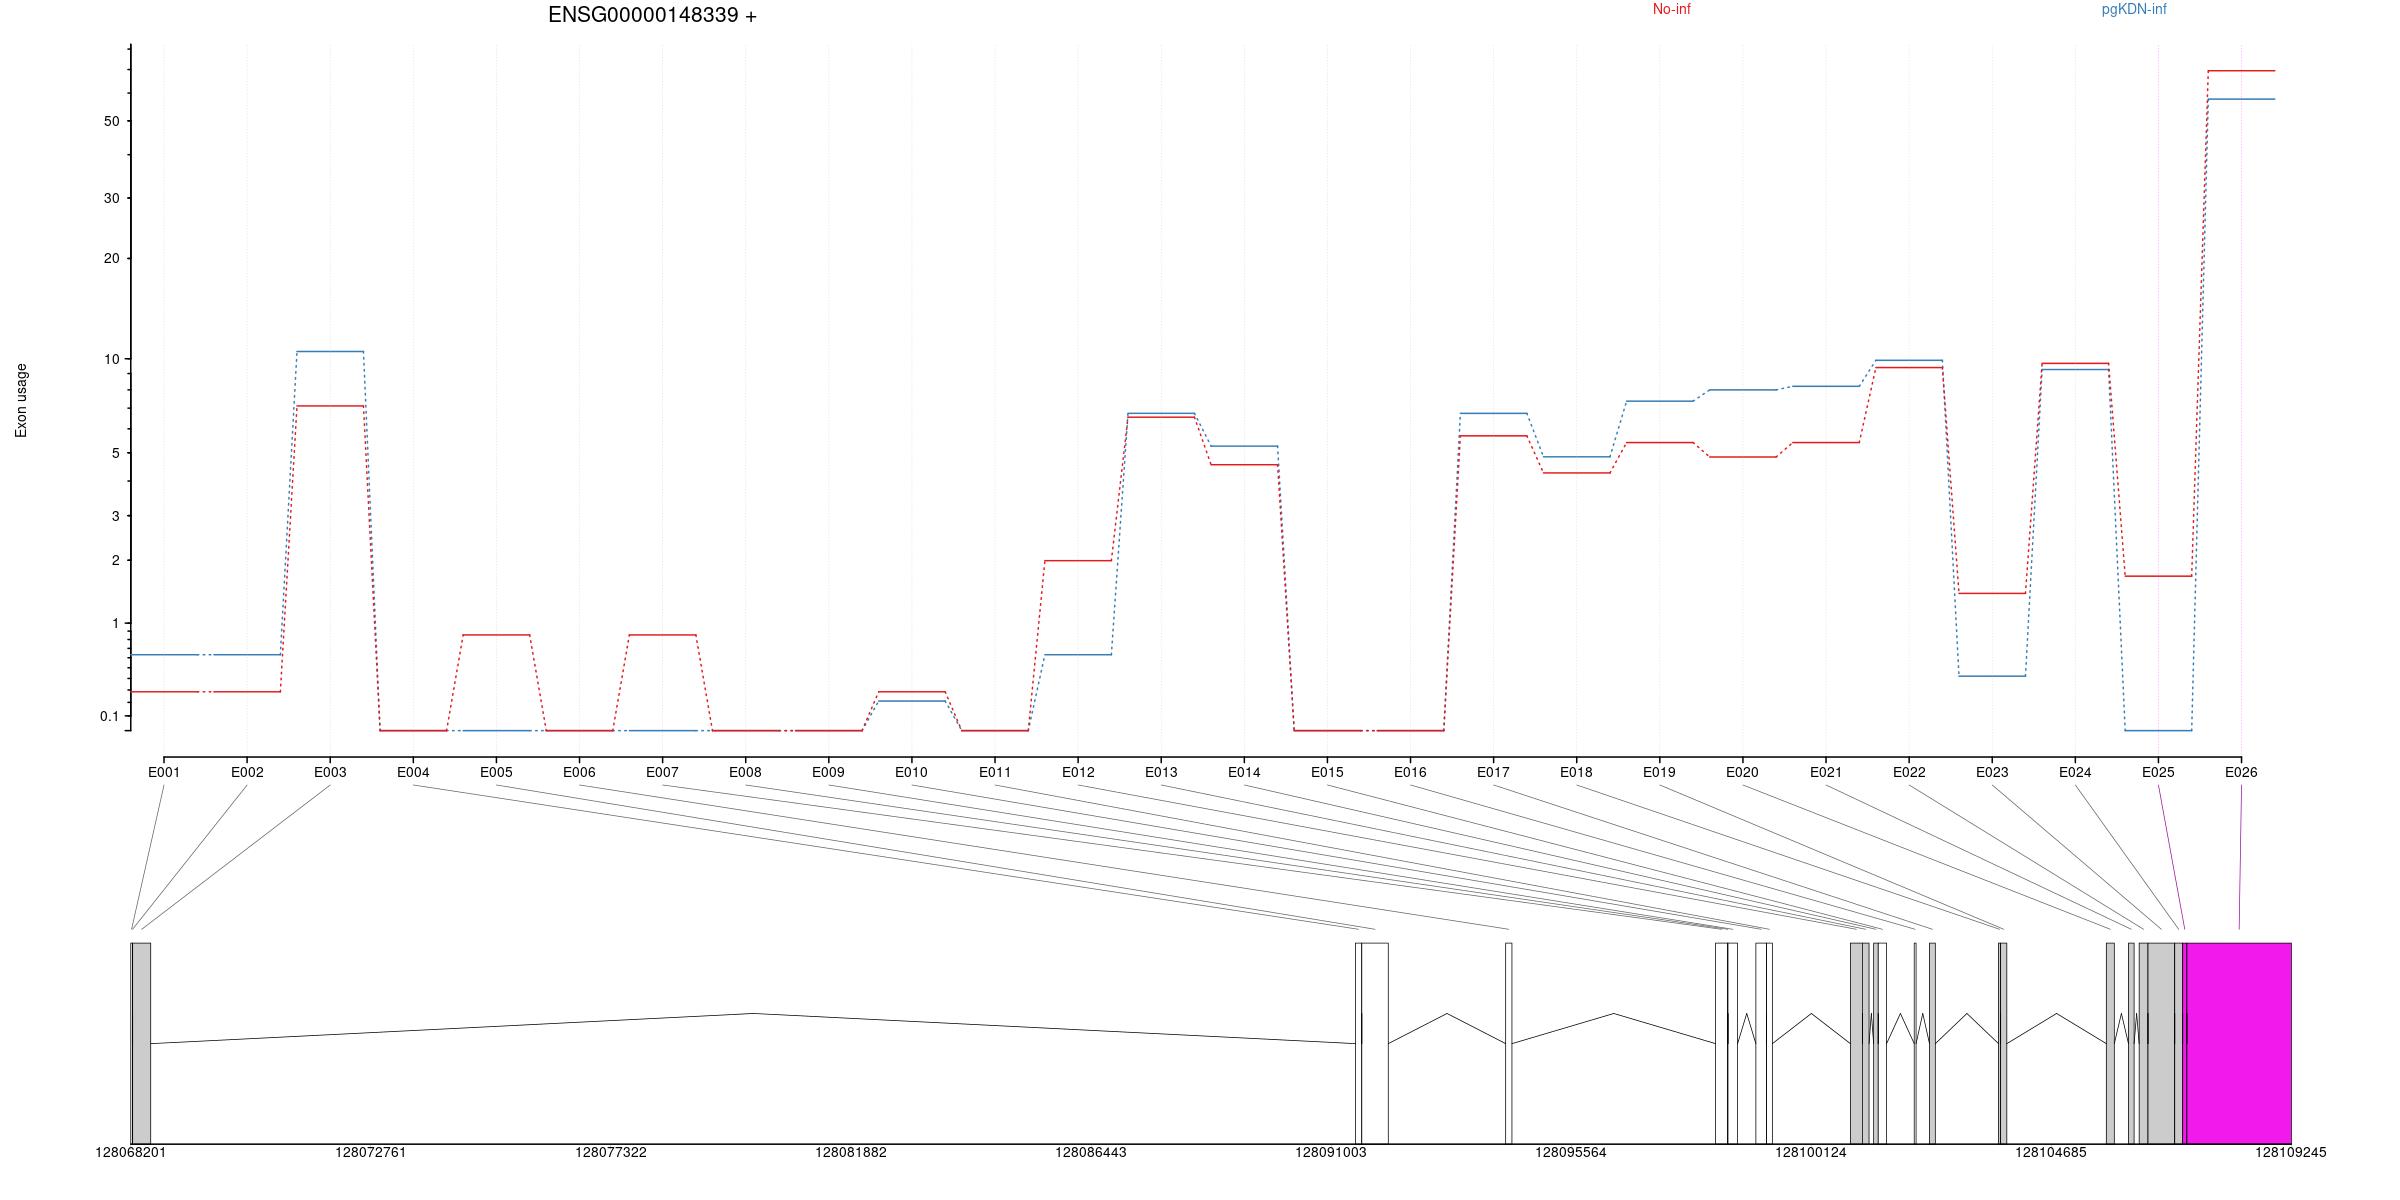This screenshot has height=1200, width=2400.
Task: Click the E020 exon label
Action: click(x=1742, y=772)
